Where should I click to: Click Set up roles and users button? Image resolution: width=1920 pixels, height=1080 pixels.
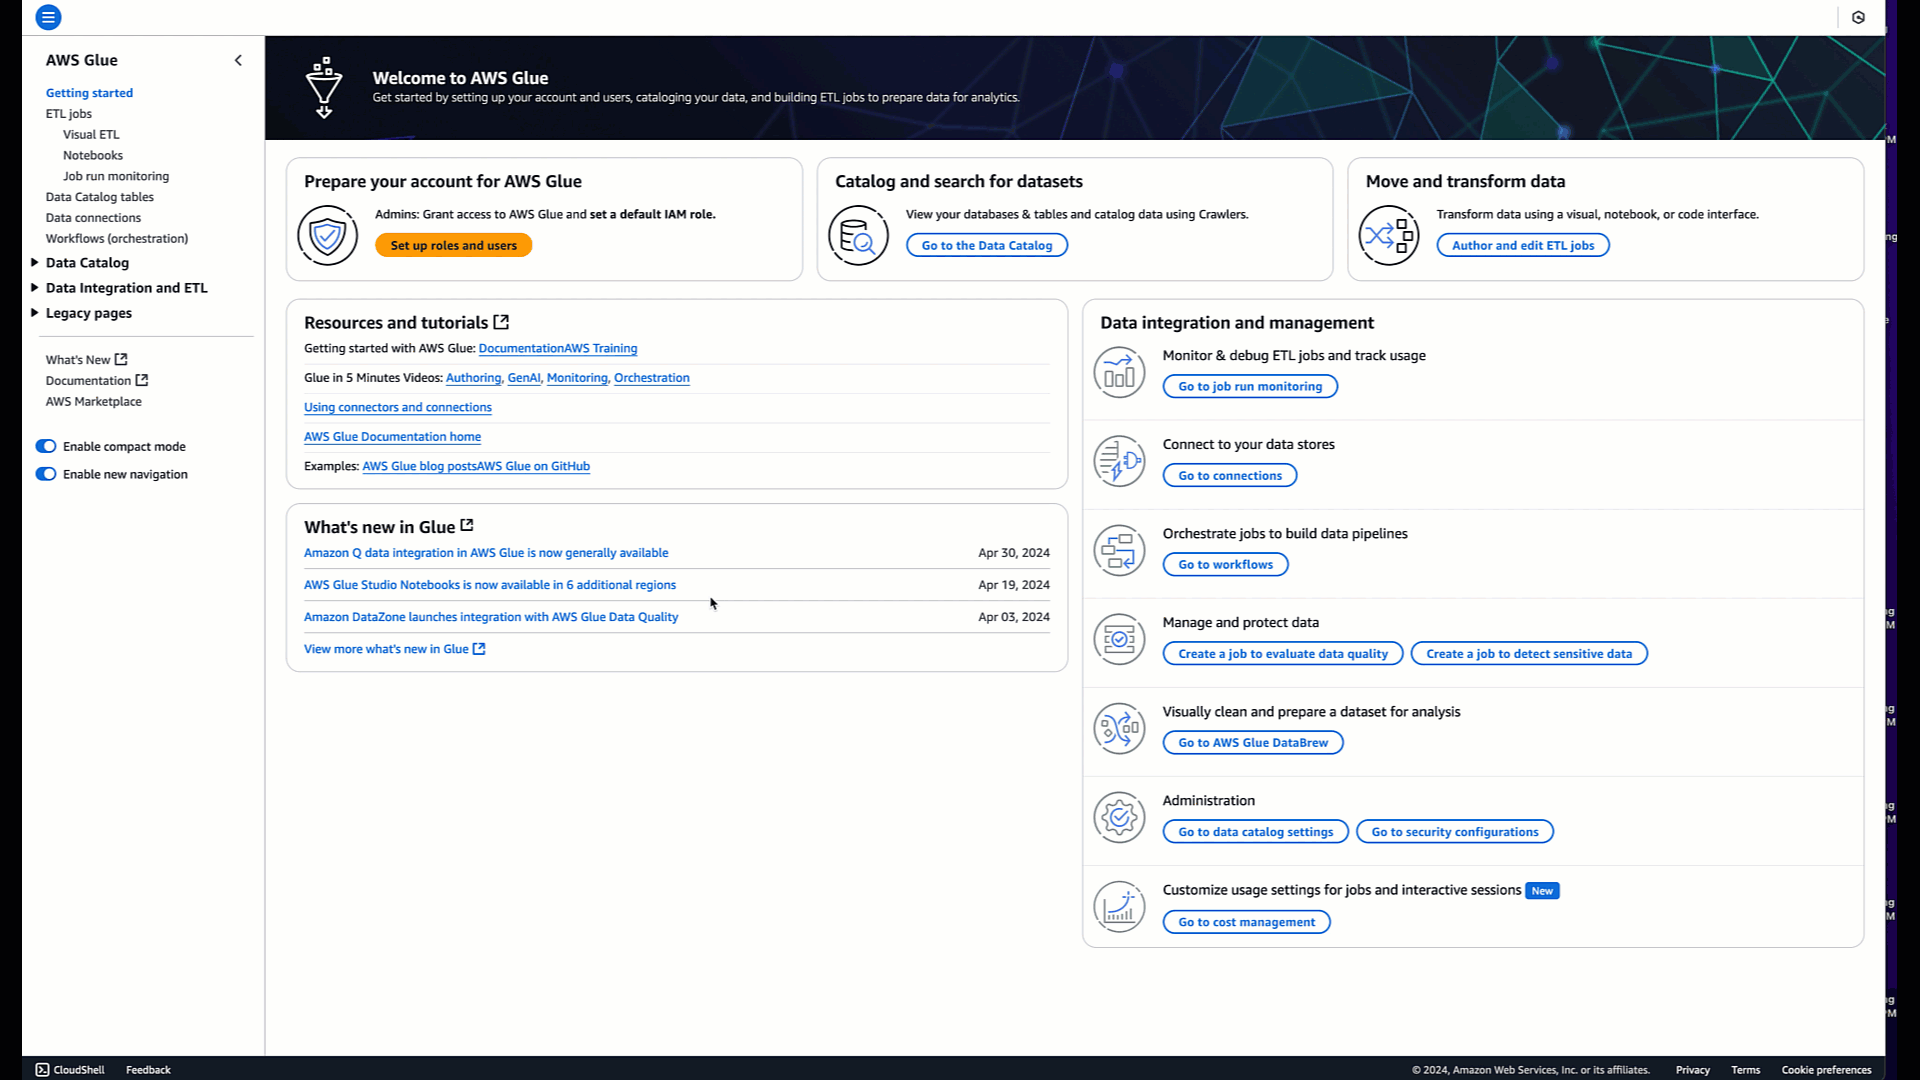pos(454,244)
